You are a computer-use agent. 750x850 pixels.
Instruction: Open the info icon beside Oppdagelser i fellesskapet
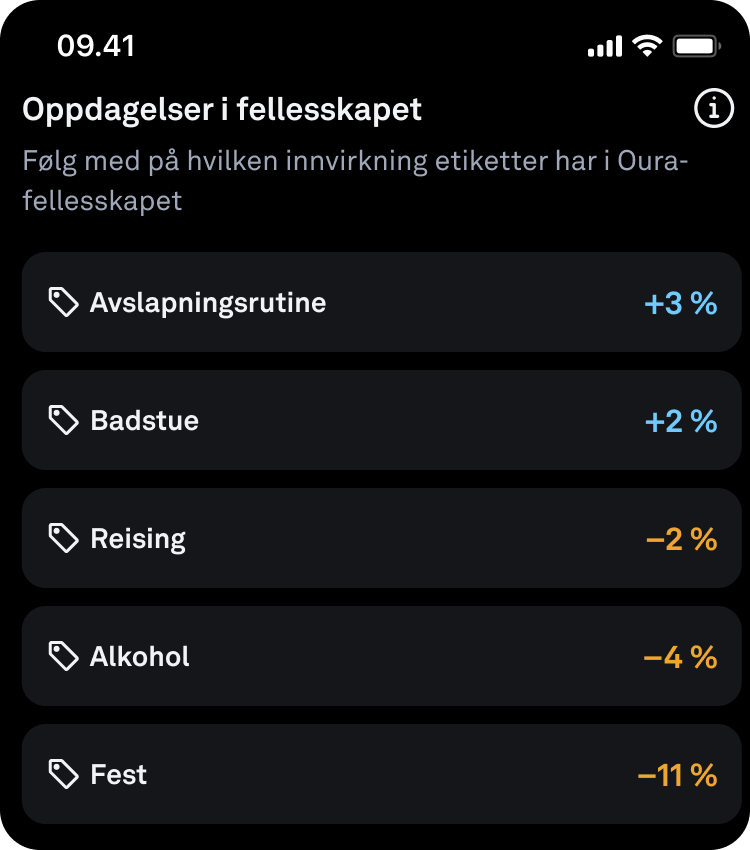point(714,108)
